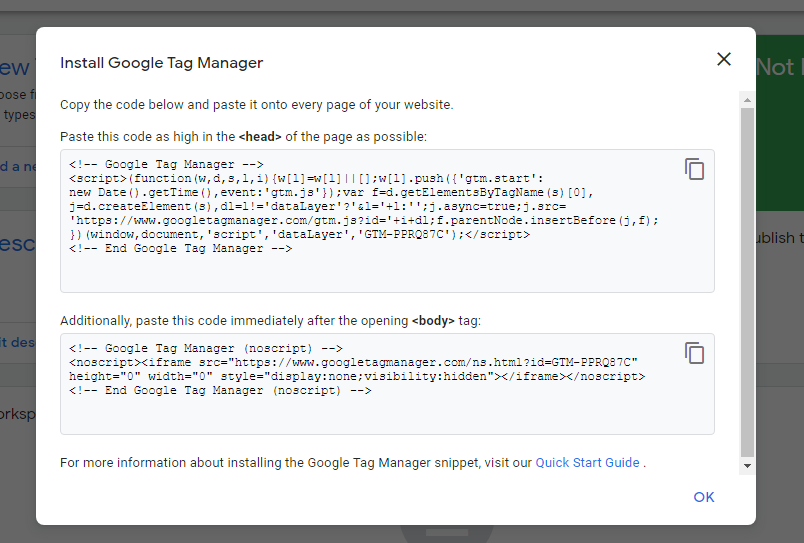Click OK to dismiss the dialog
Viewport: 804px width, 543px height.
click(x=704, y=497)
